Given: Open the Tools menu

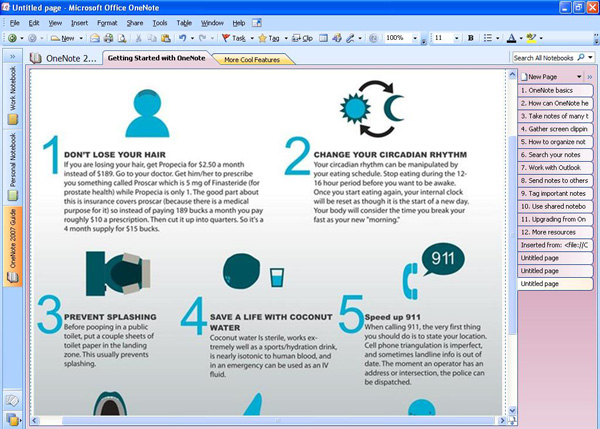Looking at the screenshot, I should (x=160, y=23).
